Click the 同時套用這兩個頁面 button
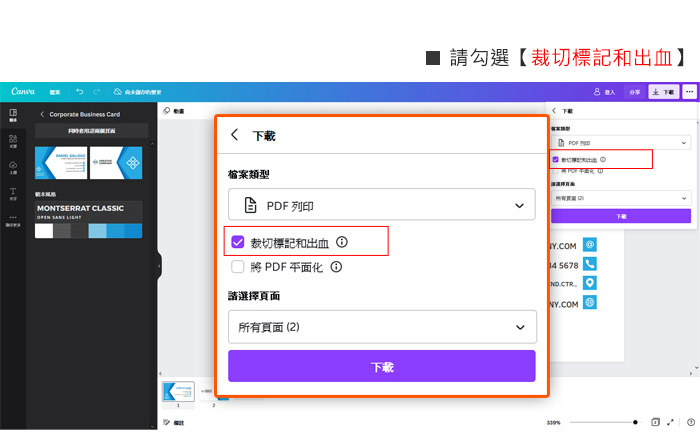Viewport: 700px width, 434px height. coord(91,131)
